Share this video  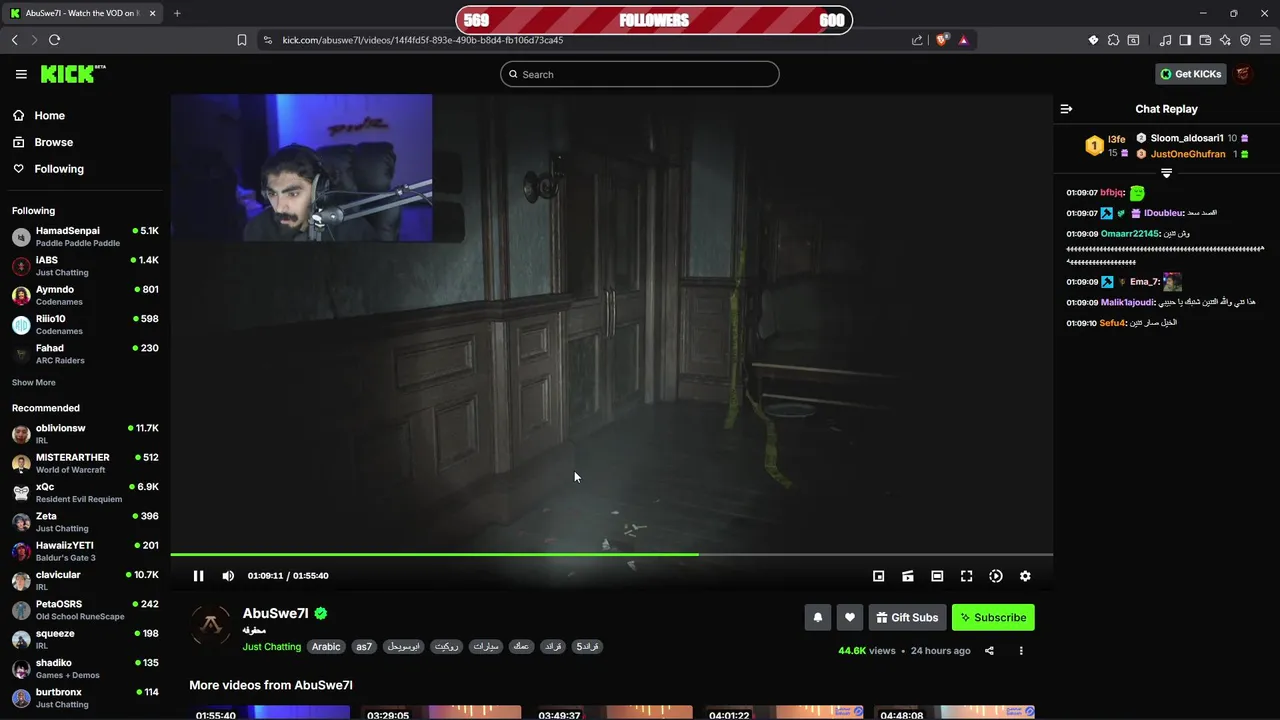(x=989, y=651)
